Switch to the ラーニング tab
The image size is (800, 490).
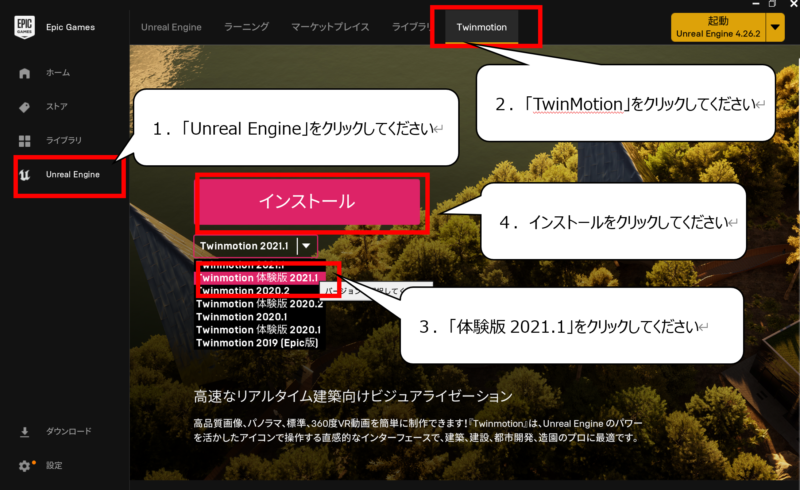[246, 27]
